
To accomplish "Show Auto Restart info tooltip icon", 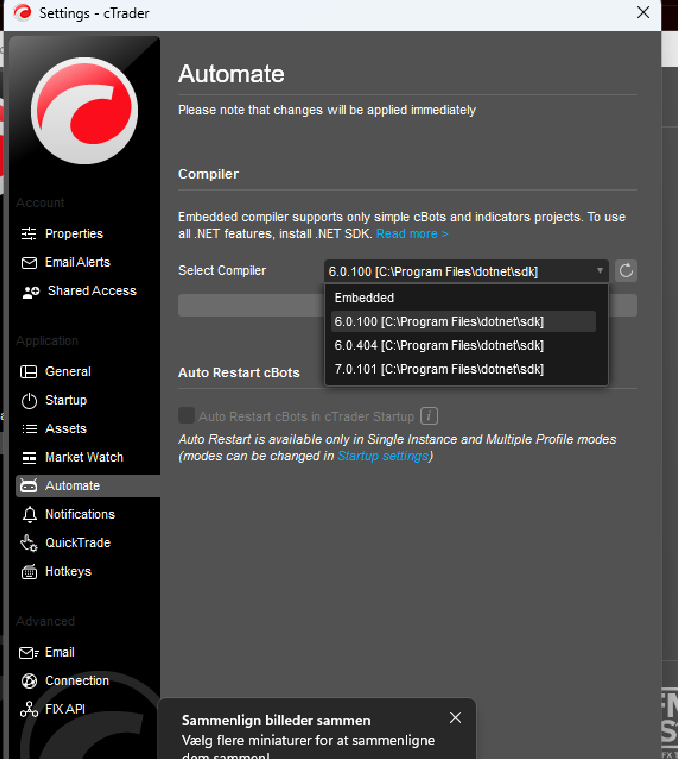I will (429, 416).
